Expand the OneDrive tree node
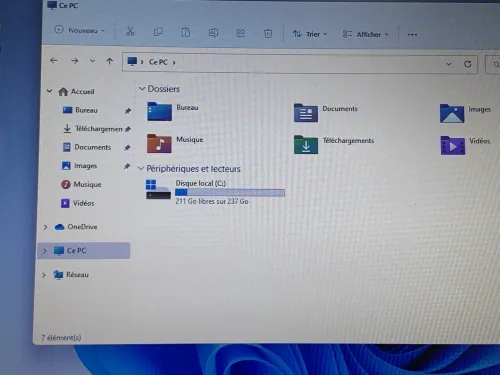500x375 pixels. point(46,227)
